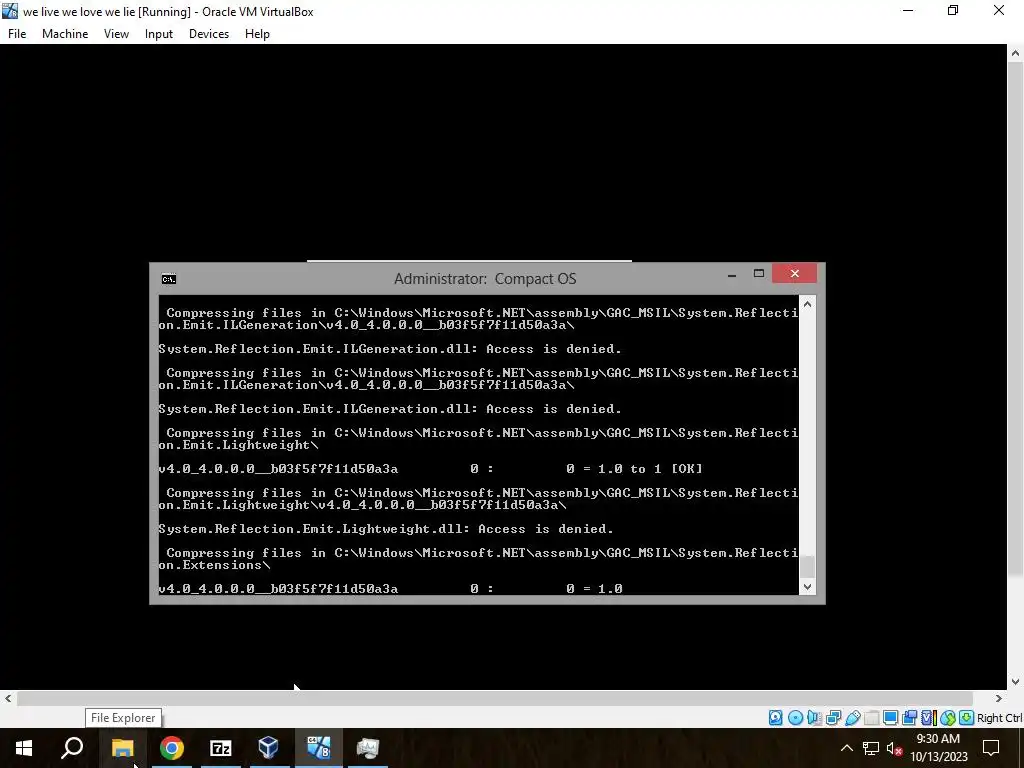This screenshot has width=1024, height=768.
Task: Click the CPU virtualization status icon
Action: click(x=929, y=718)
